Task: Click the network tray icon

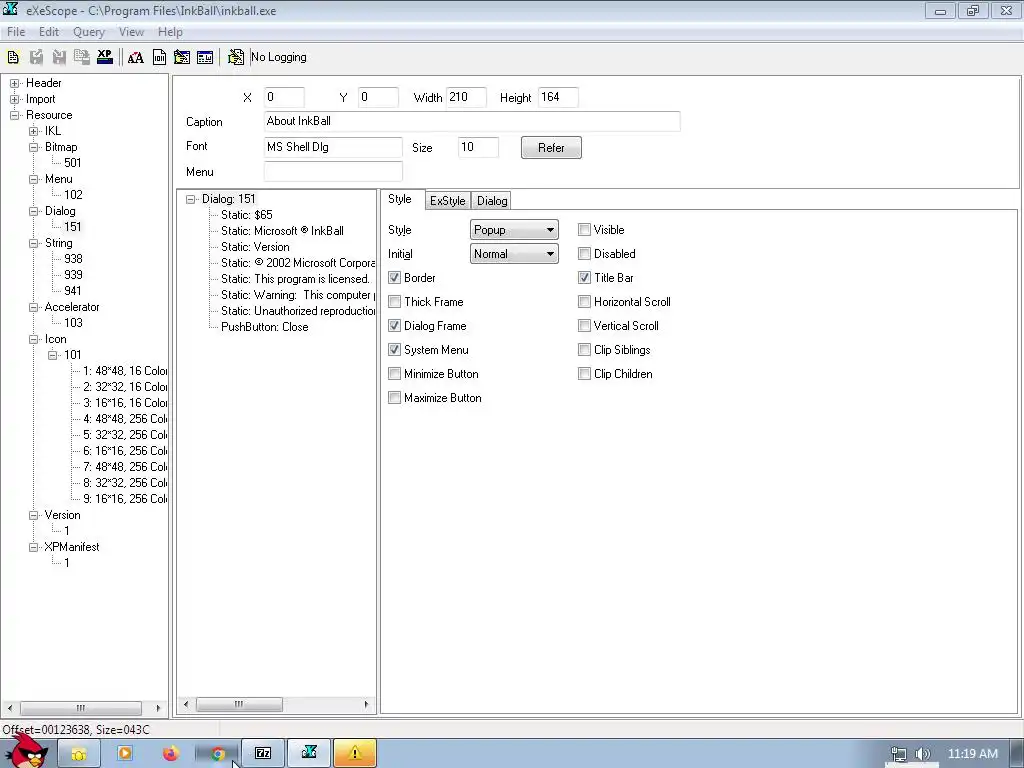Action: [899, 755]
